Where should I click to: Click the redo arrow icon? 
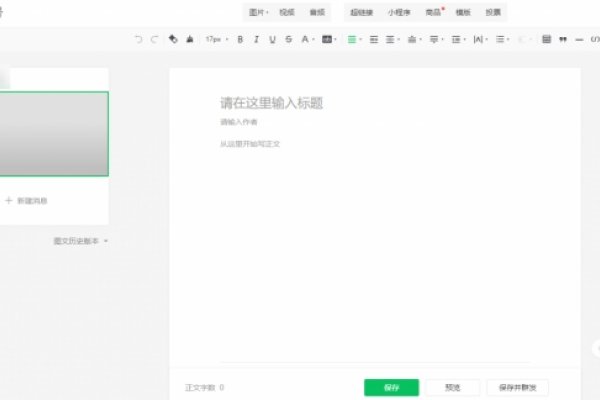155,39
